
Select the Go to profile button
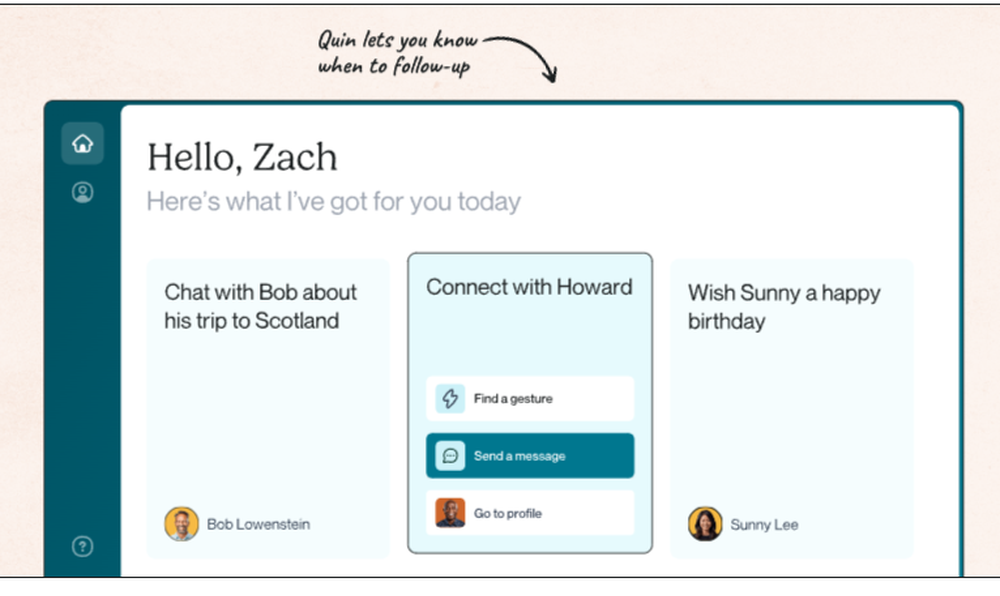pyautogui.click(x=530, y=513)
